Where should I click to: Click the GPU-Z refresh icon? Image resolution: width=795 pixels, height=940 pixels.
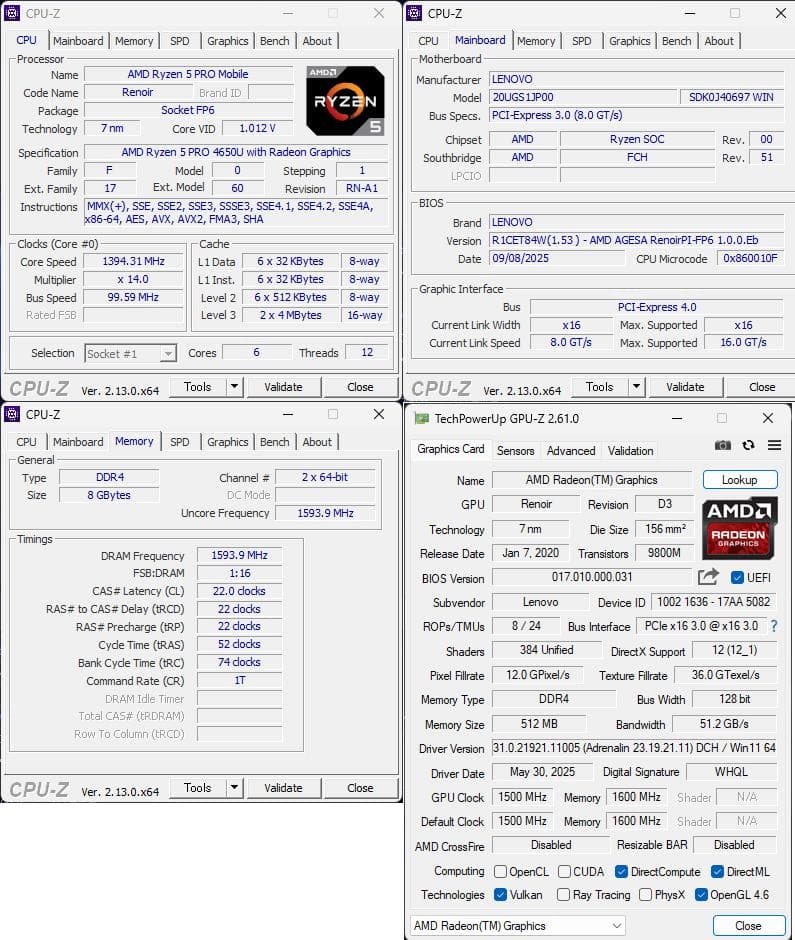(x=748, y=445)
